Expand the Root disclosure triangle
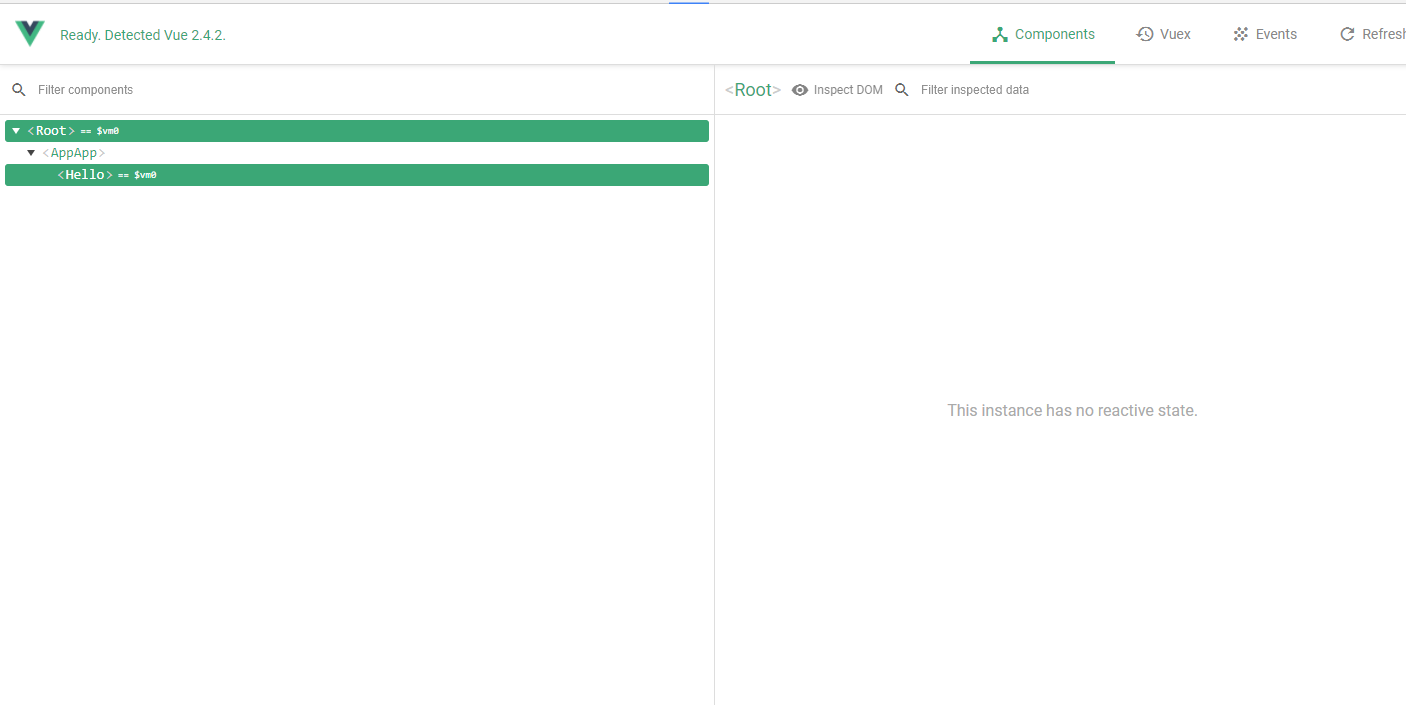The width and height of the screenshot is (1406, 705). pos(15,130)
